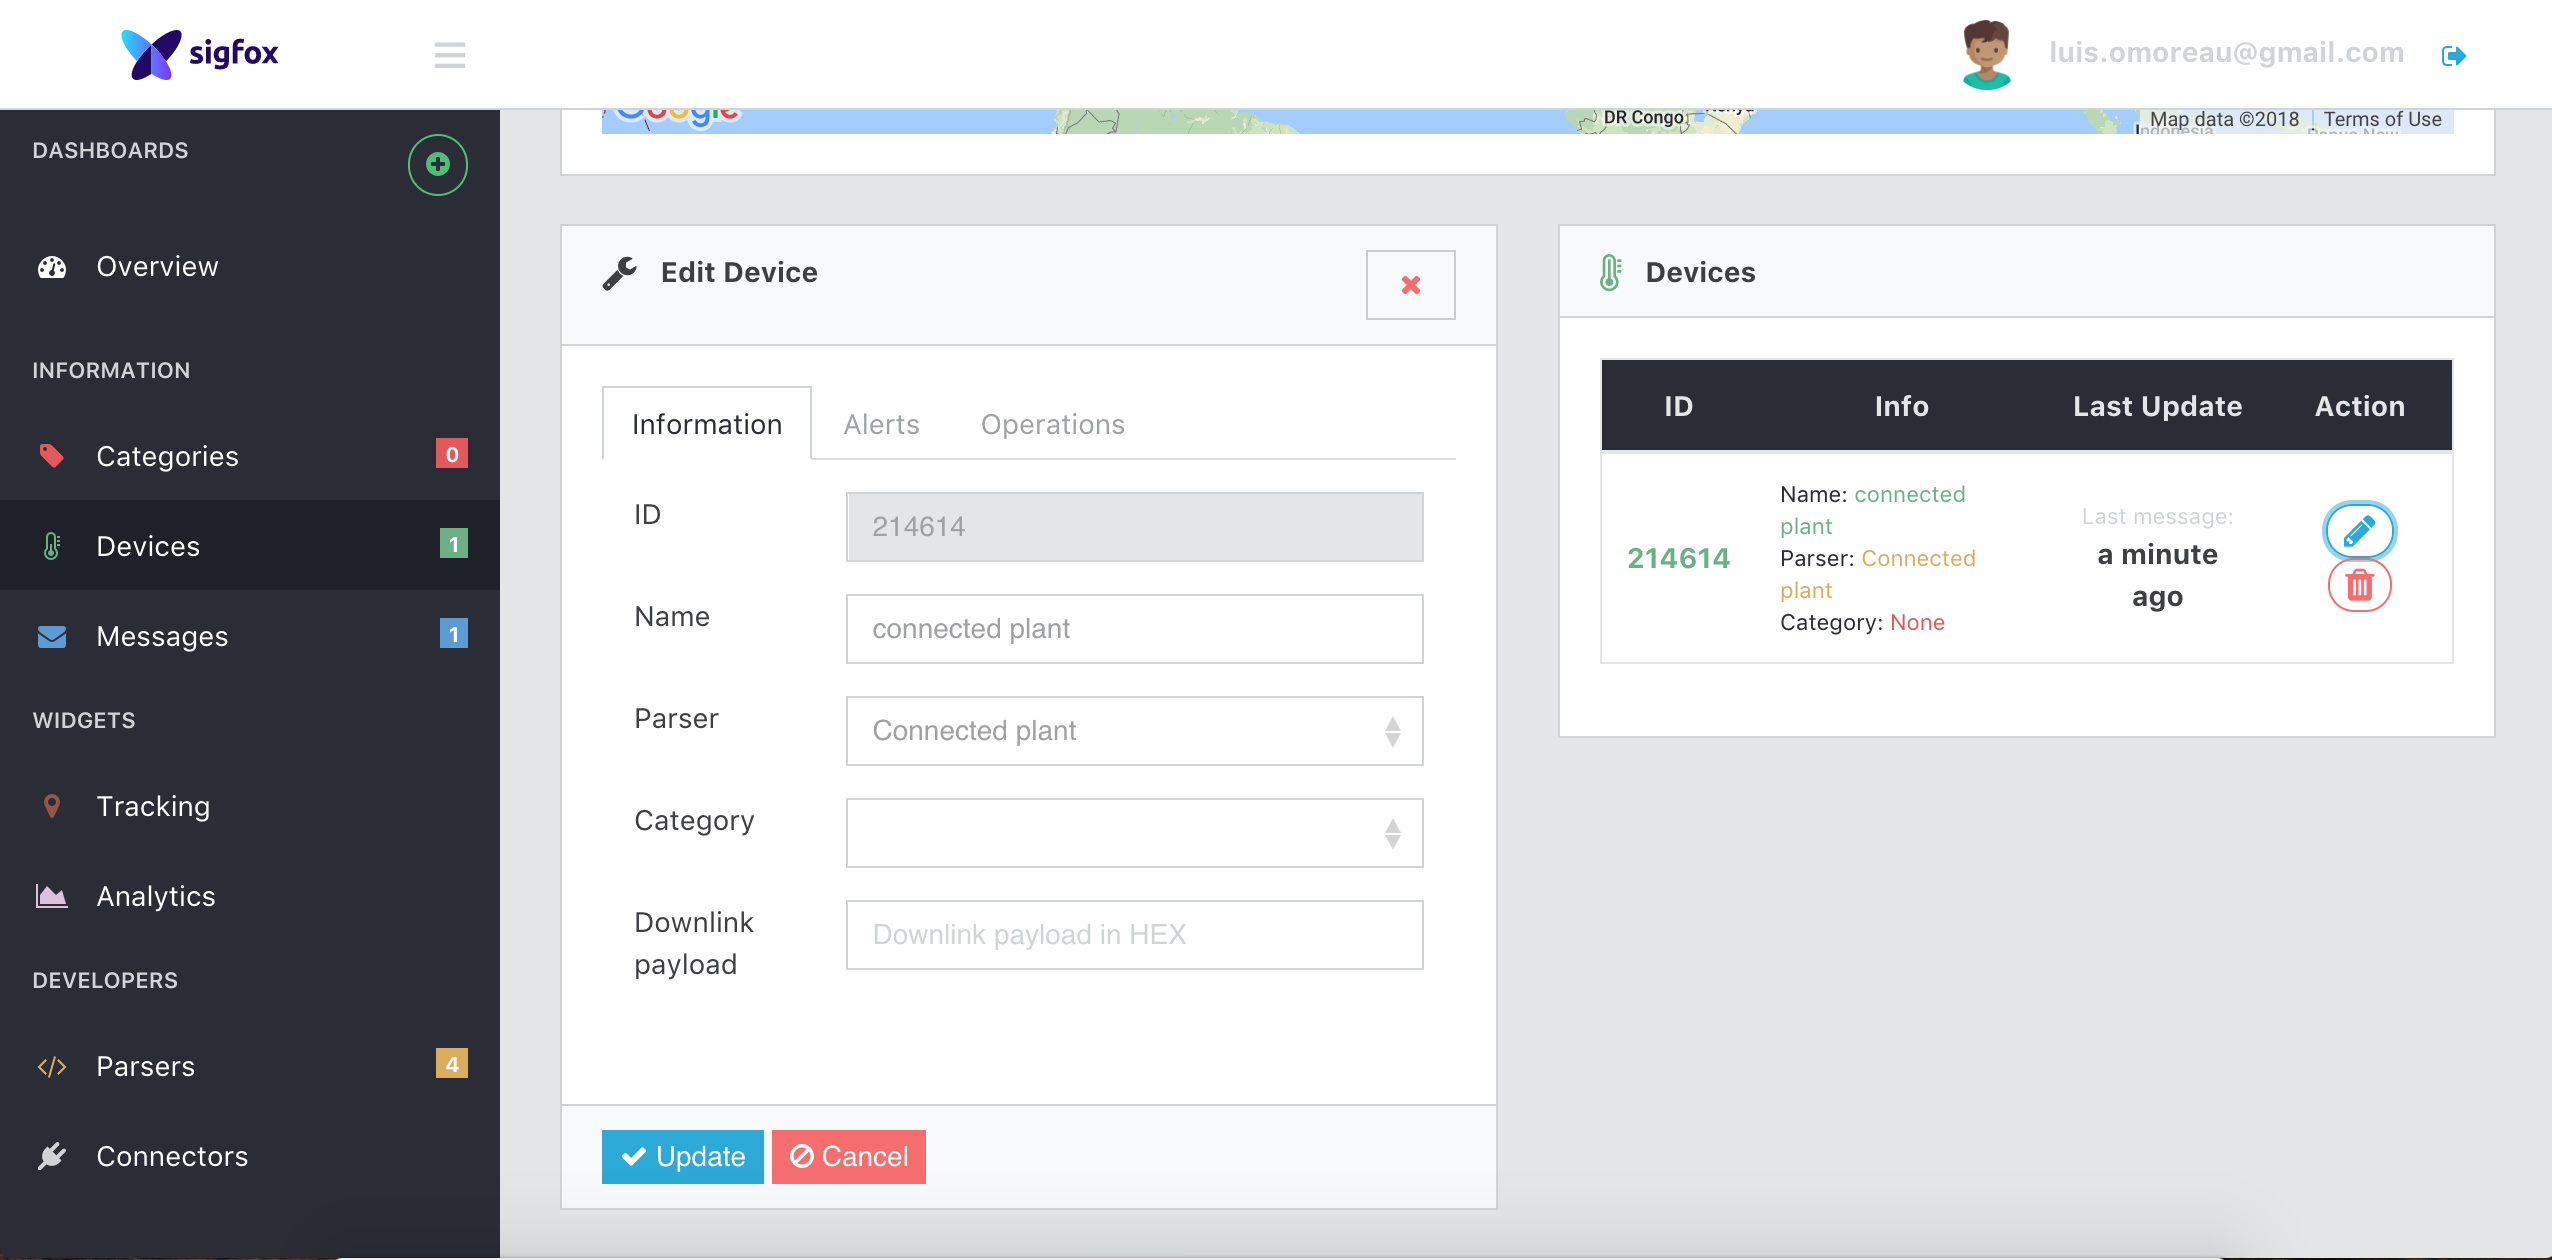Click the add dashboard plus icon
This screenshot has height=1260, width=2552.
coord(437,165)
